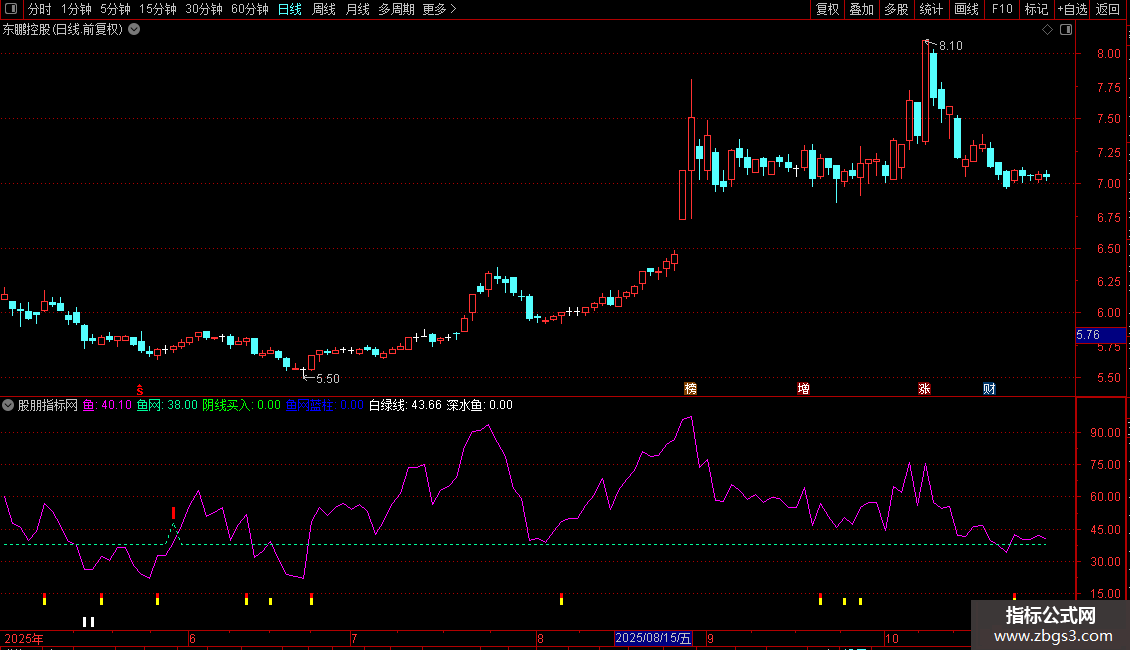The width and height of the screenshot is (1130, 650).
Task: Click the white double-bar mark above timeline
Action: click(x=89, y=622)
